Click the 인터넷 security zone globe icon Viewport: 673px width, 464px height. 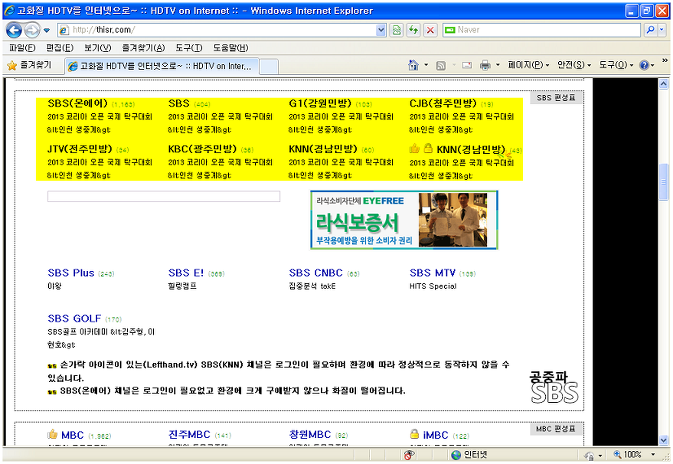(456, 455)
